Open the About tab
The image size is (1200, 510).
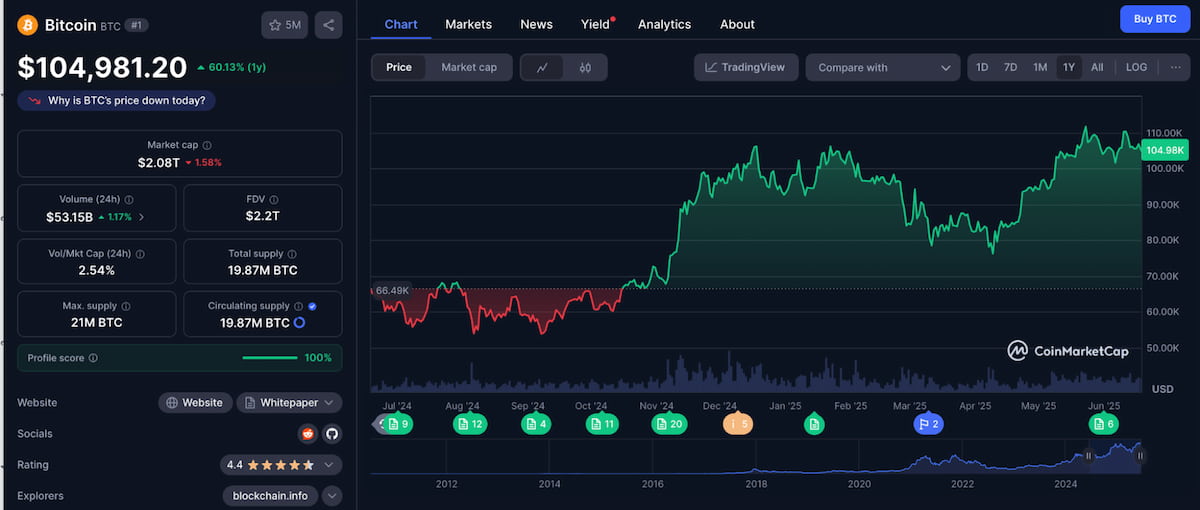737,24
